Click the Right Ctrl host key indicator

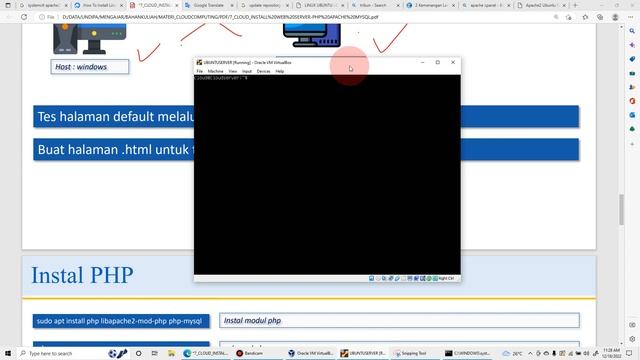tap(446, 278)
